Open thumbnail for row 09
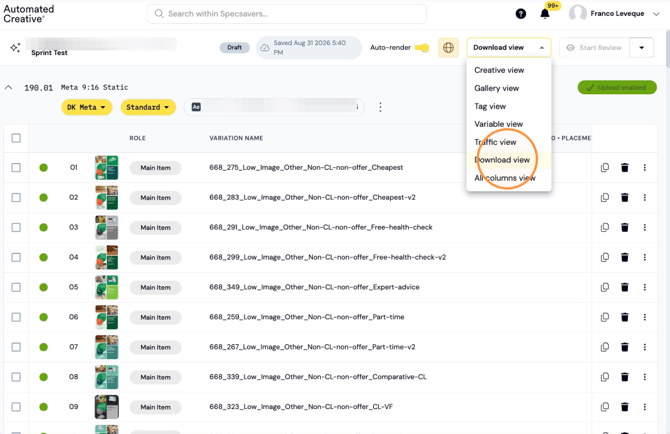The image size is (670, 434). click(x=106, y=407)
